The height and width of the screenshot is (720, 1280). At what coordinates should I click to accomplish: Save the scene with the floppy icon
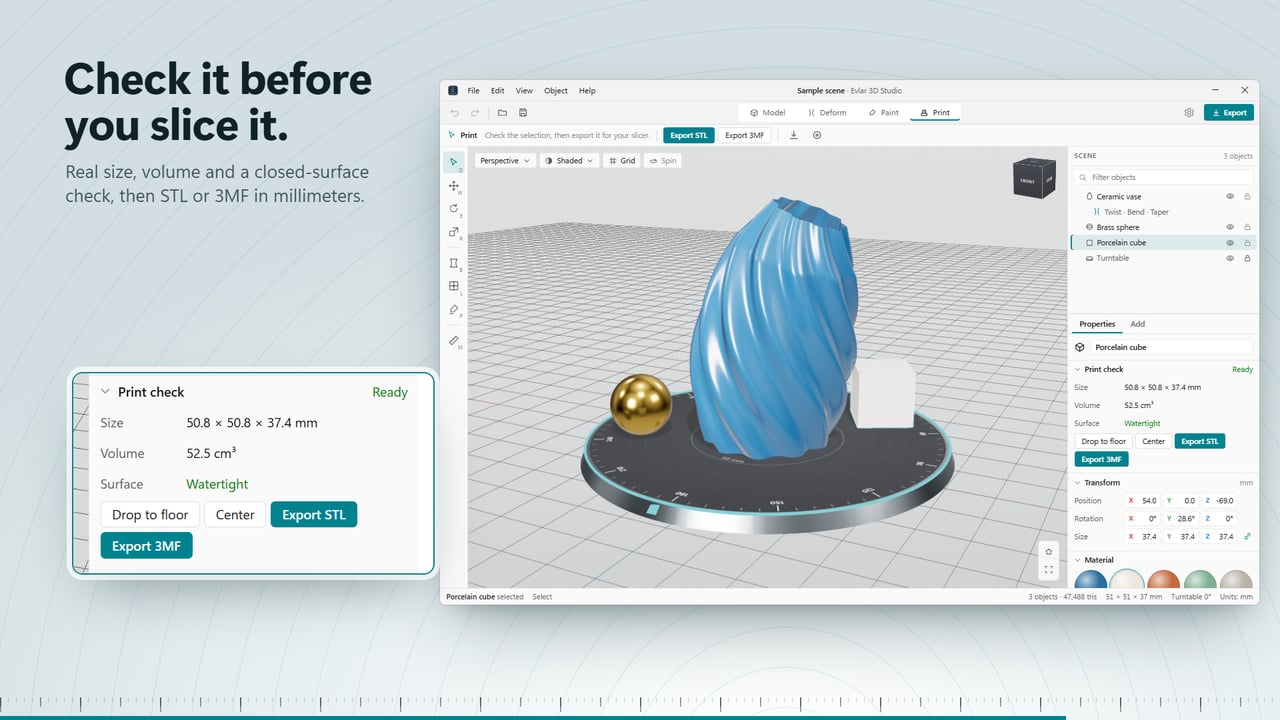523,113
